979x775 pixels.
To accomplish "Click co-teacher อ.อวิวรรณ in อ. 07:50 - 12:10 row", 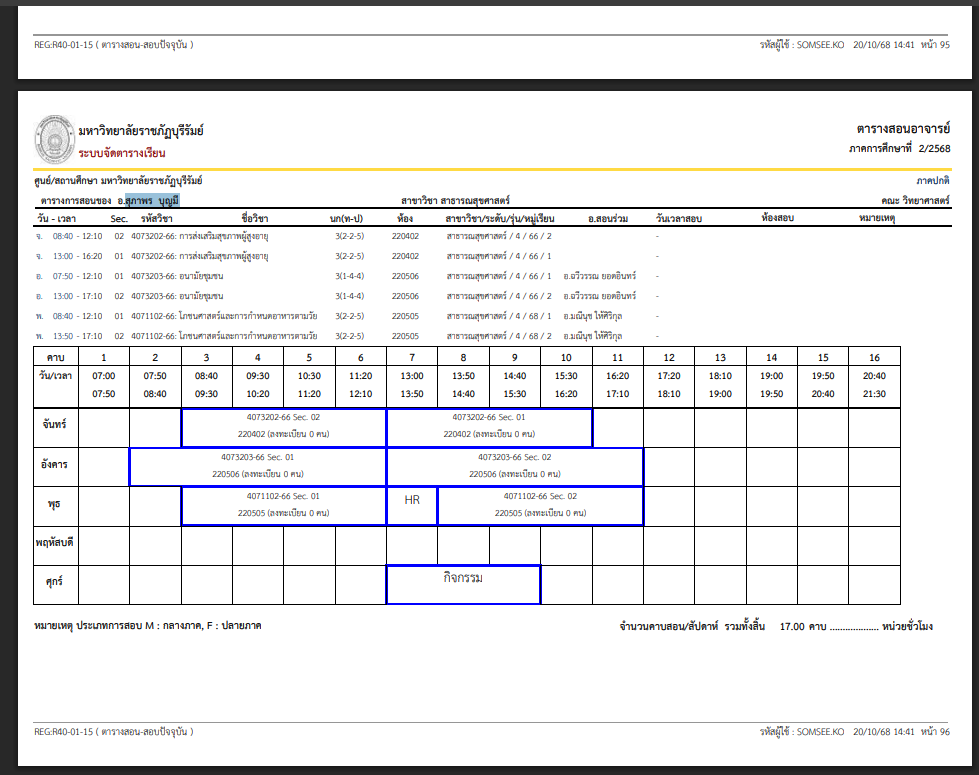I will (599, 276).
